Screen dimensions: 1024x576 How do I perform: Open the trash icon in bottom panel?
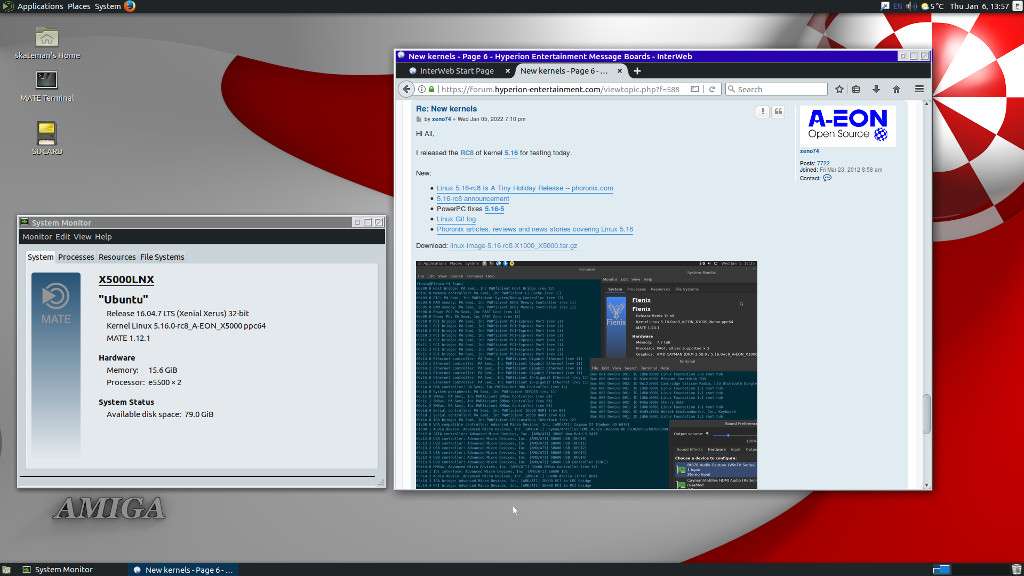[x=1016, y=569]
